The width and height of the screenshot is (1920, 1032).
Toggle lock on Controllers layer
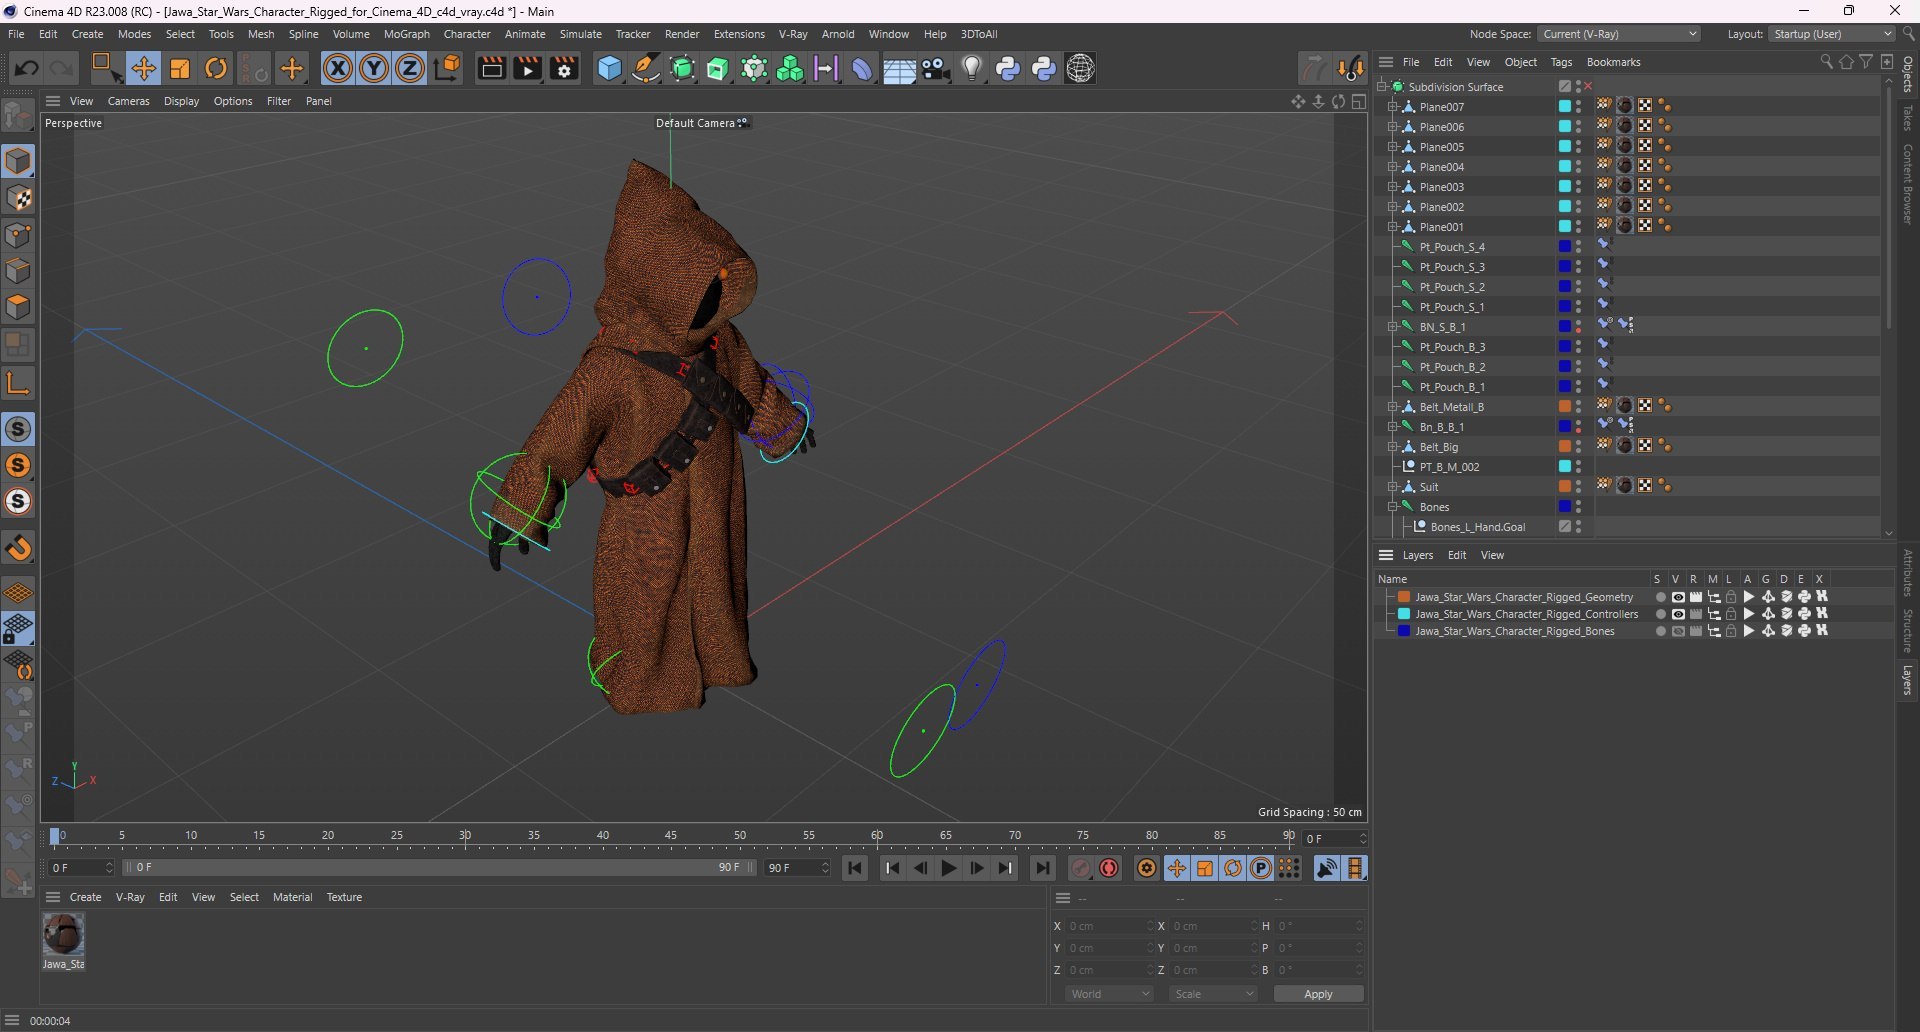coord(1731,614)
